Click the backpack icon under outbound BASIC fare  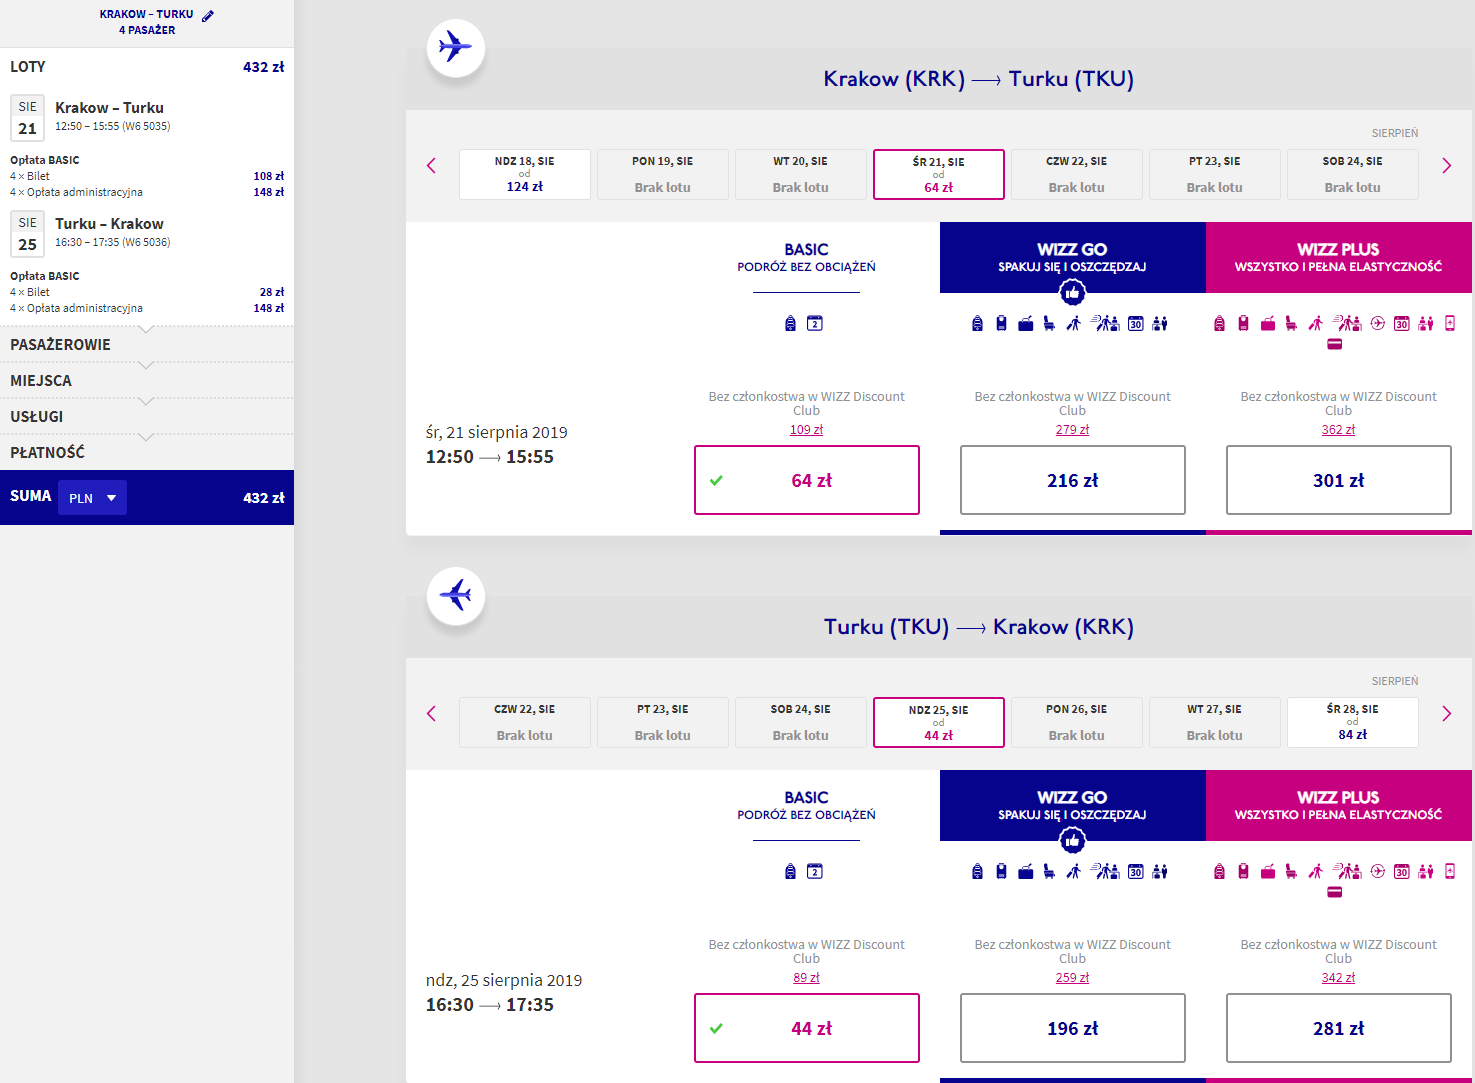point(790,323)
